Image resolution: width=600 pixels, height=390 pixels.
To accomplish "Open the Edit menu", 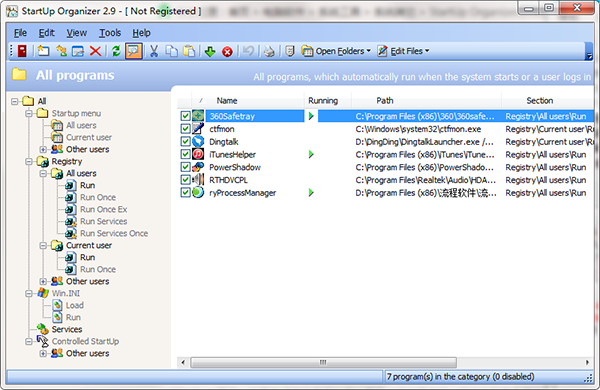I will 47,33.
